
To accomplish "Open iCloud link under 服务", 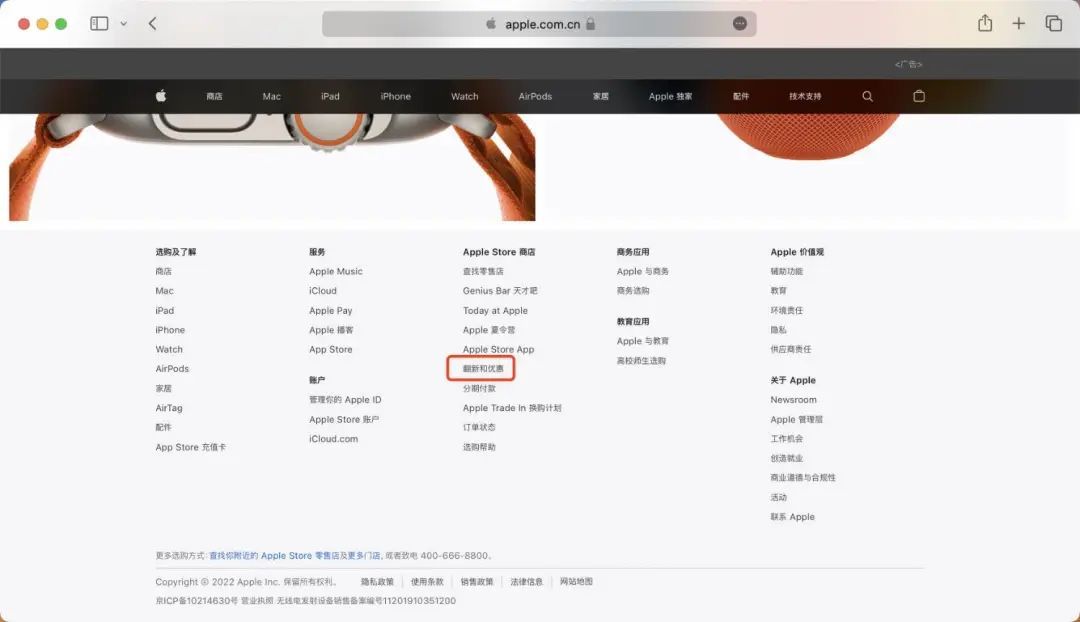I will tap(322, 291).
